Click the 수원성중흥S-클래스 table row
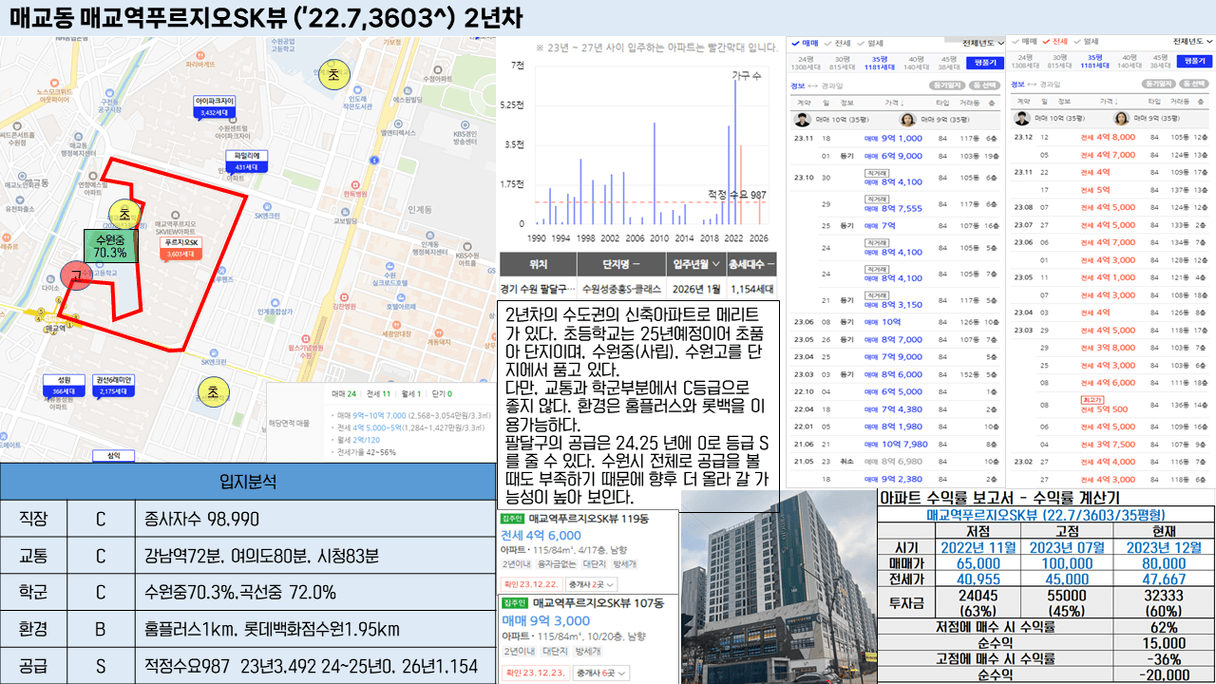This screenshot has height=684, width=1216. pyautogui.click(x=636, y=288)
